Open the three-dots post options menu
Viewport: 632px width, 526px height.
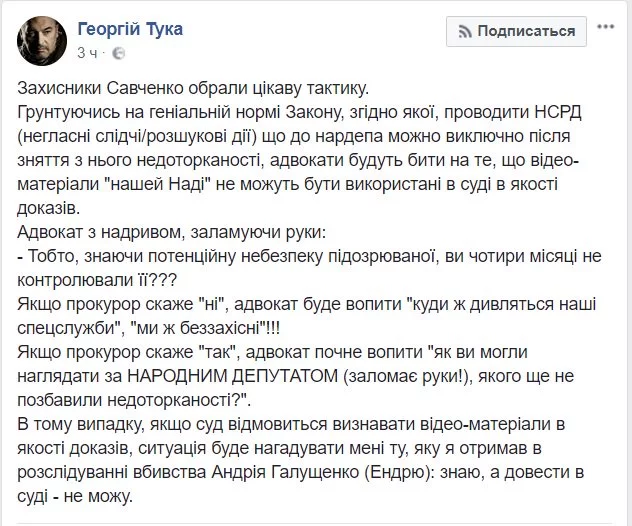coord(605,27)
